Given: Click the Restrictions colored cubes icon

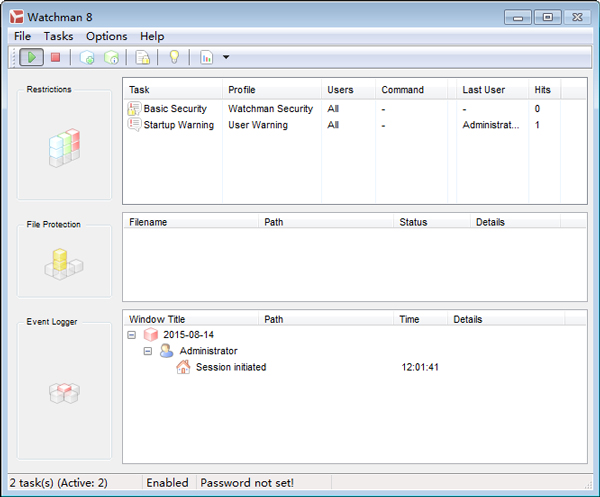Looking at the screenshot, I should [64, 148].
